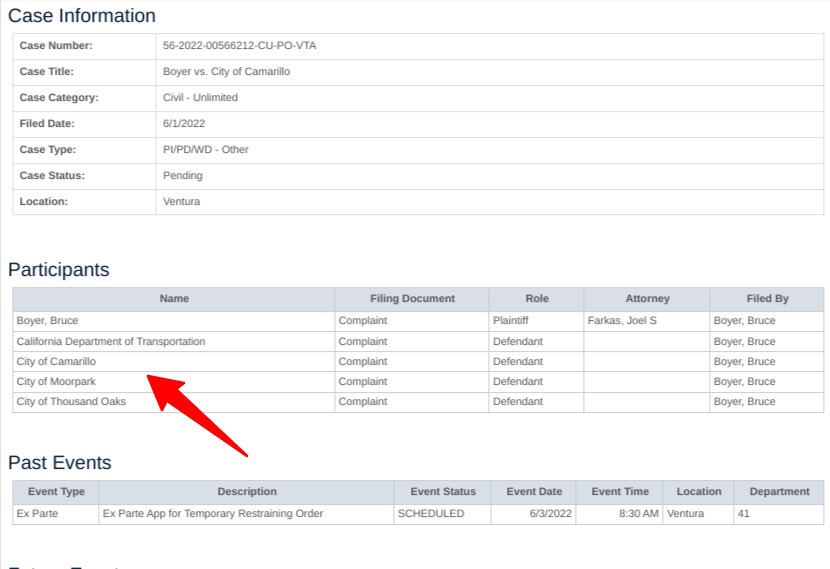
Task: Click event time 8:30 AM
Action: coord(639,513)
